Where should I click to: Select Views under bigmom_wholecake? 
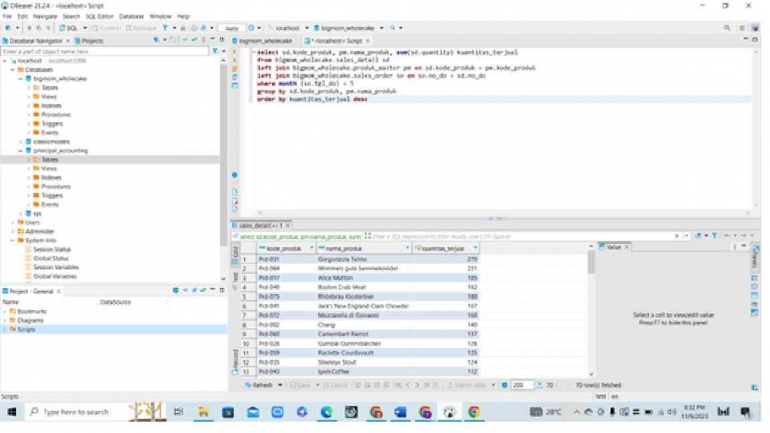click(49, 96)
